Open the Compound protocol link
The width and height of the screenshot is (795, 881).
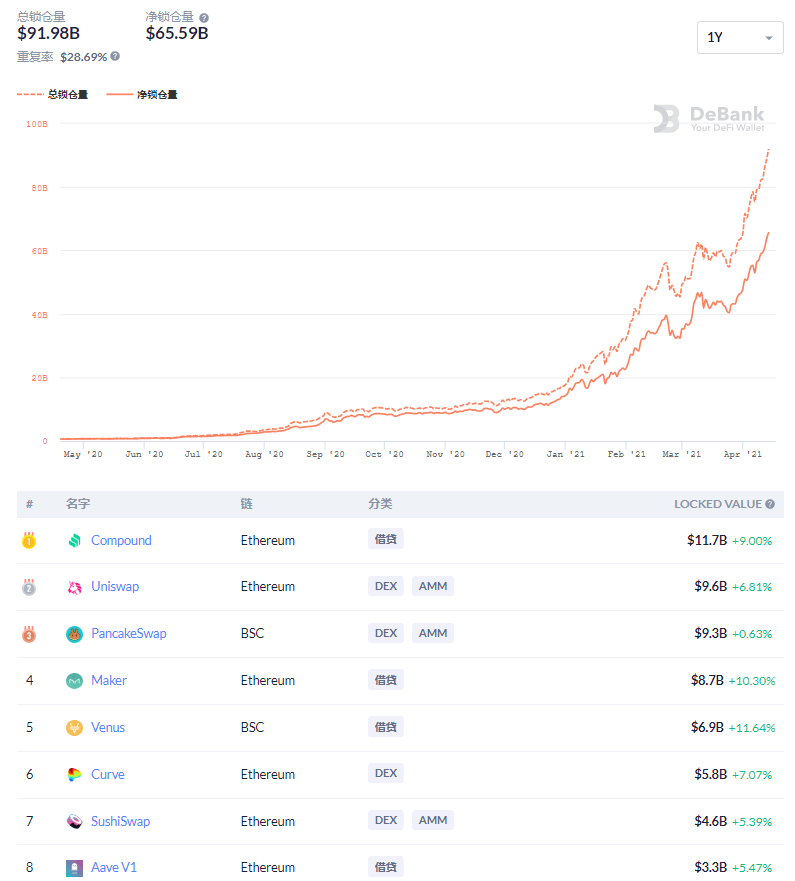tap(121, 541)
